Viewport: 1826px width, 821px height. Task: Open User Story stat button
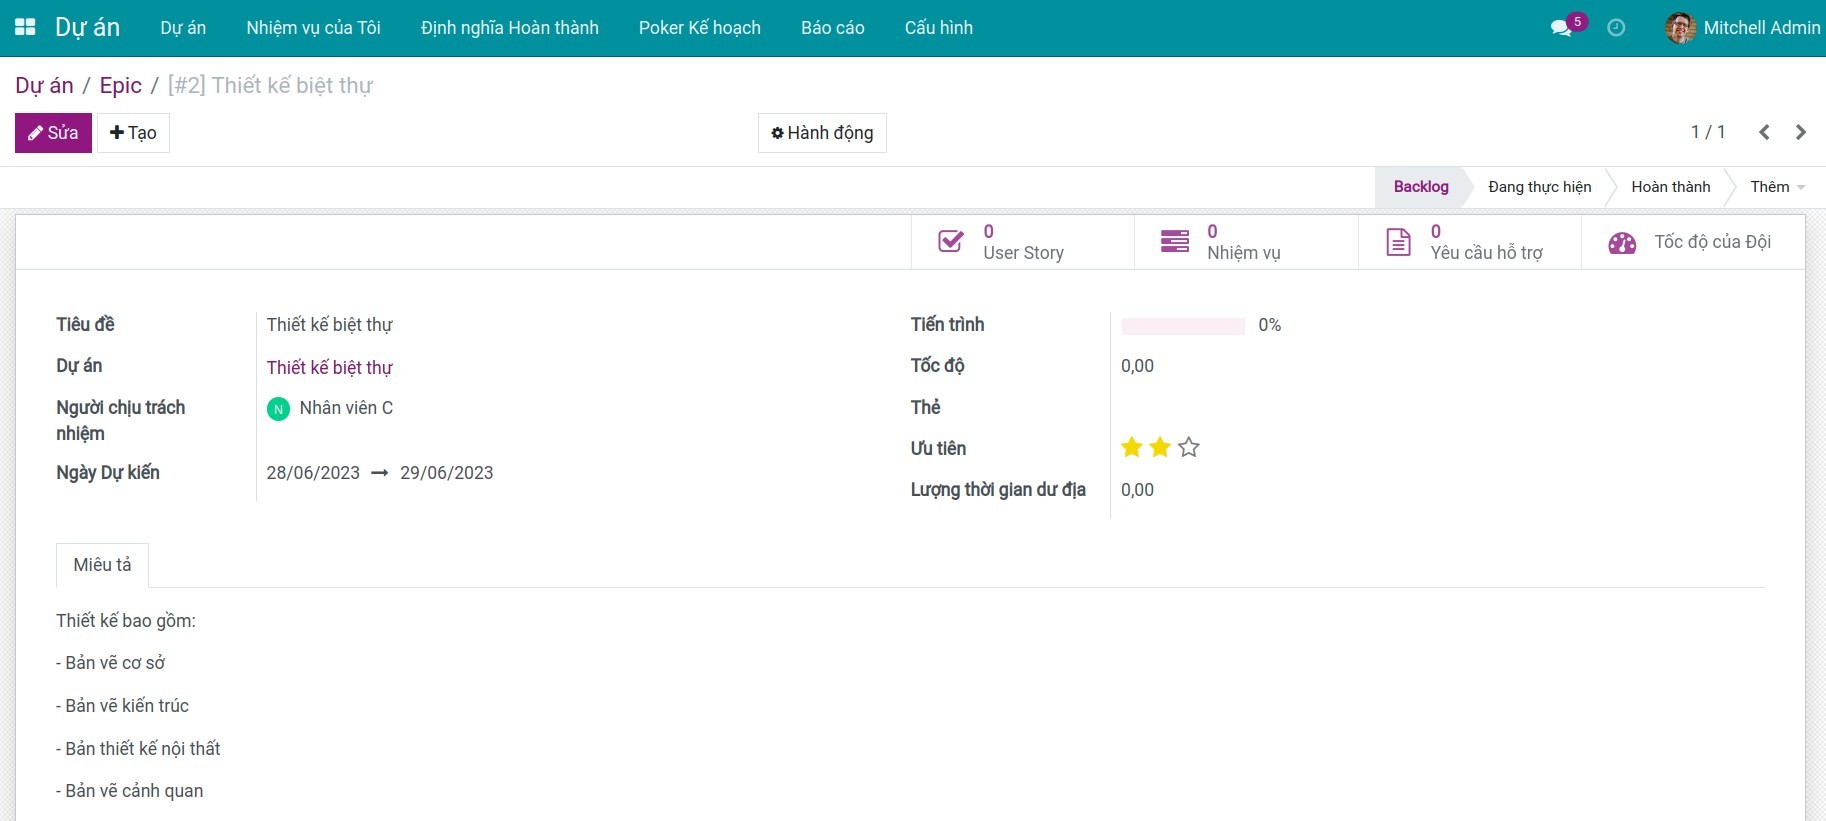(x=1023, y=242)
